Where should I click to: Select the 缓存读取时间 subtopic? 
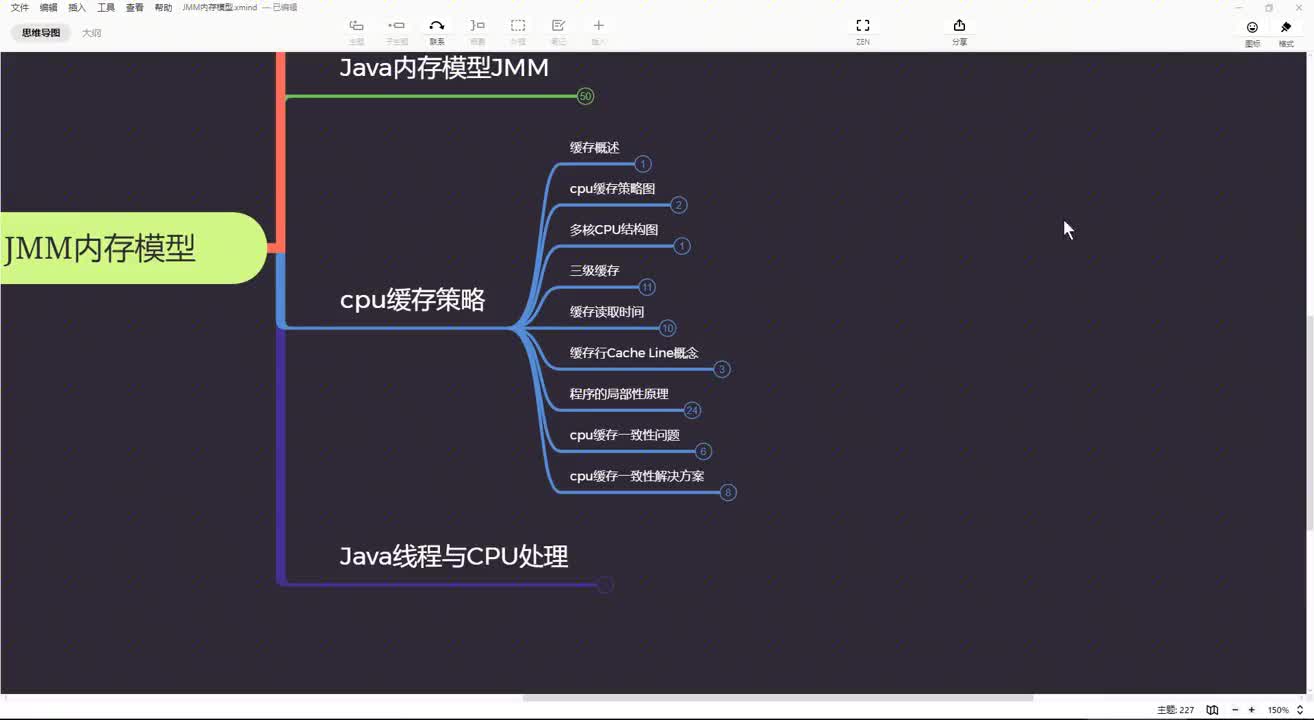[607, 312]
